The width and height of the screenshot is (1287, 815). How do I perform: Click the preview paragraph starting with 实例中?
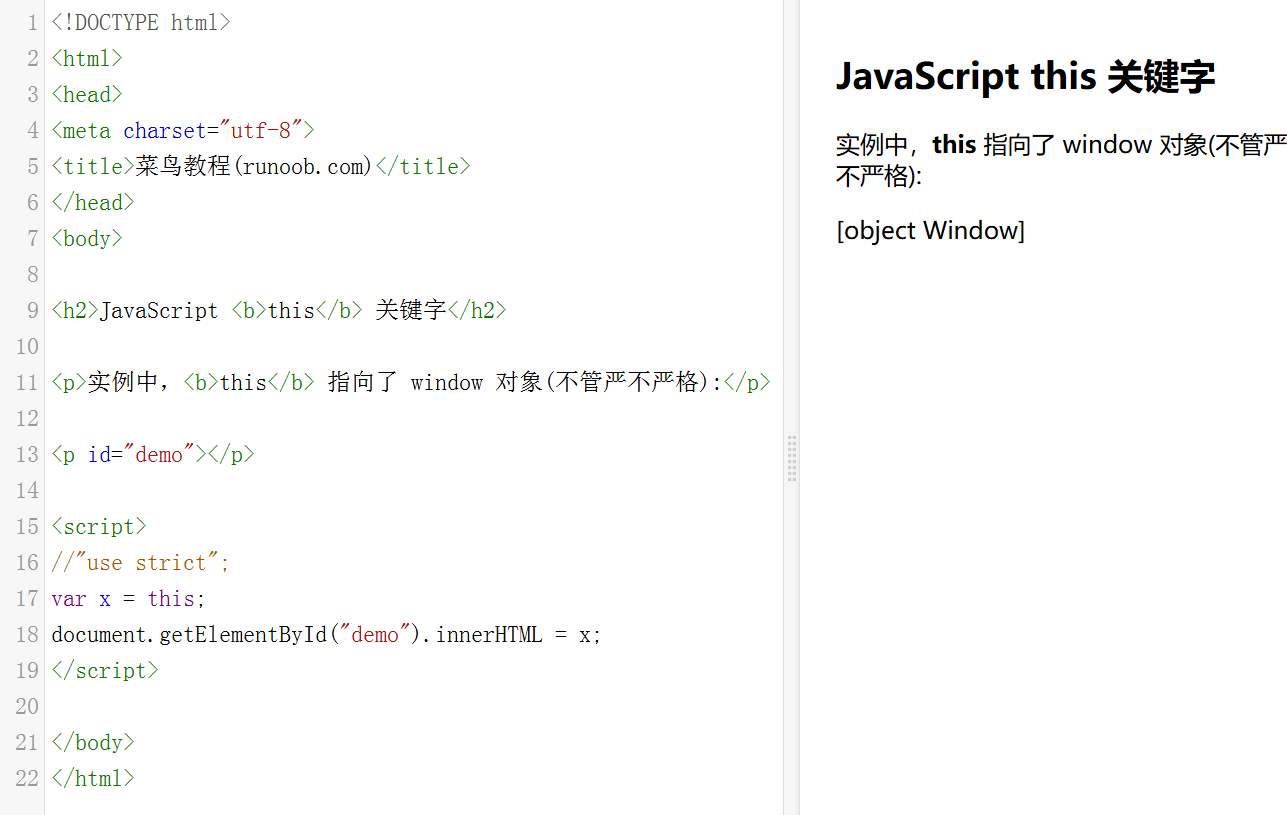coord(1061,160)
